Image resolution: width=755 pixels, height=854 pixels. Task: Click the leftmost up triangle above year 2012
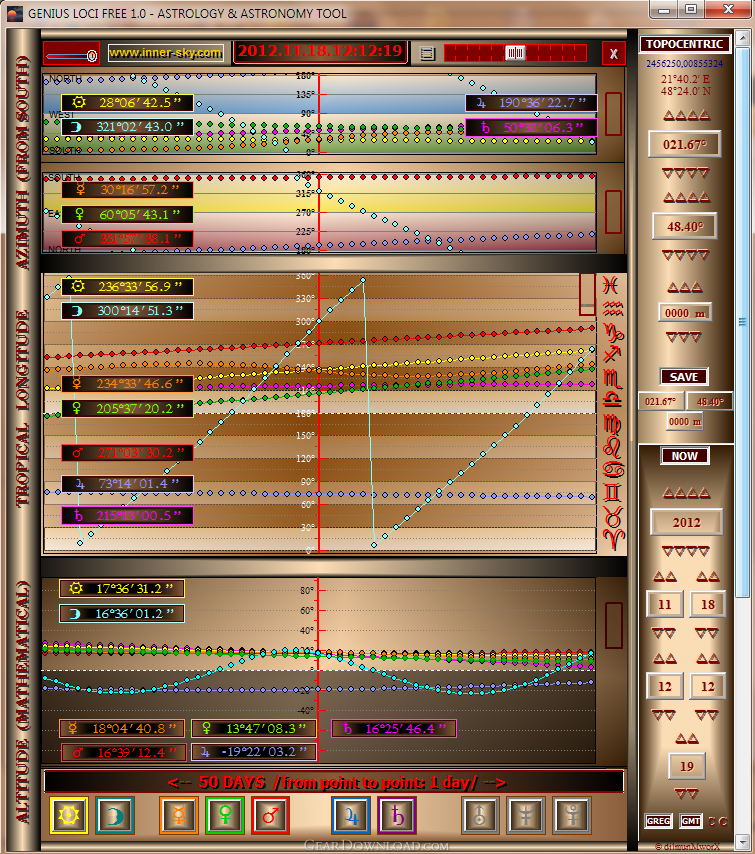pos(668,494)
